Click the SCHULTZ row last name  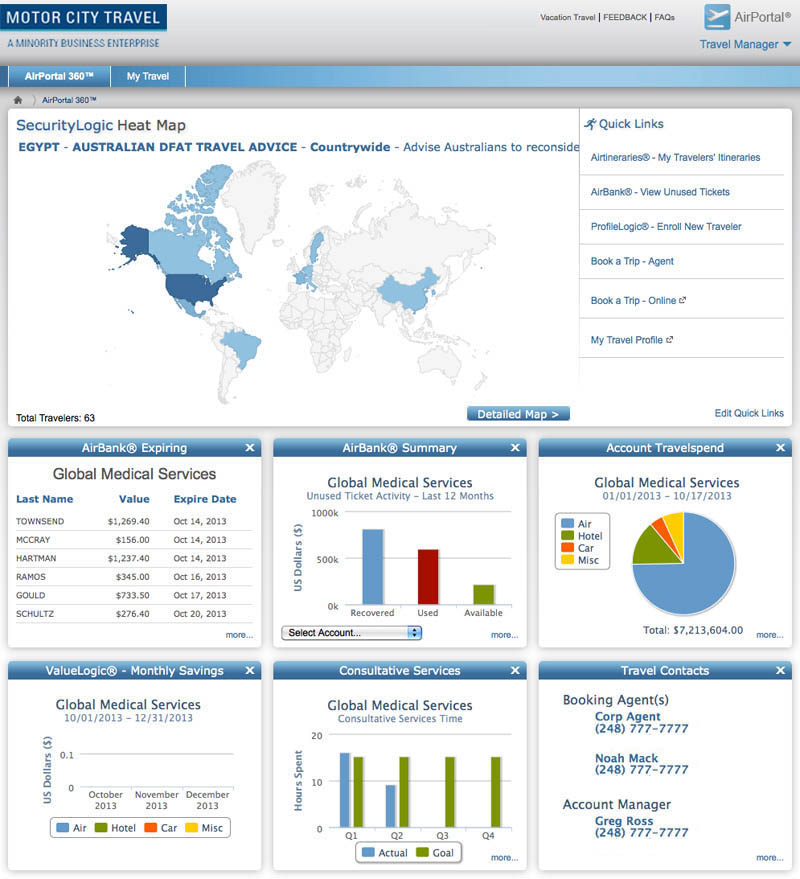coord(35,614)
